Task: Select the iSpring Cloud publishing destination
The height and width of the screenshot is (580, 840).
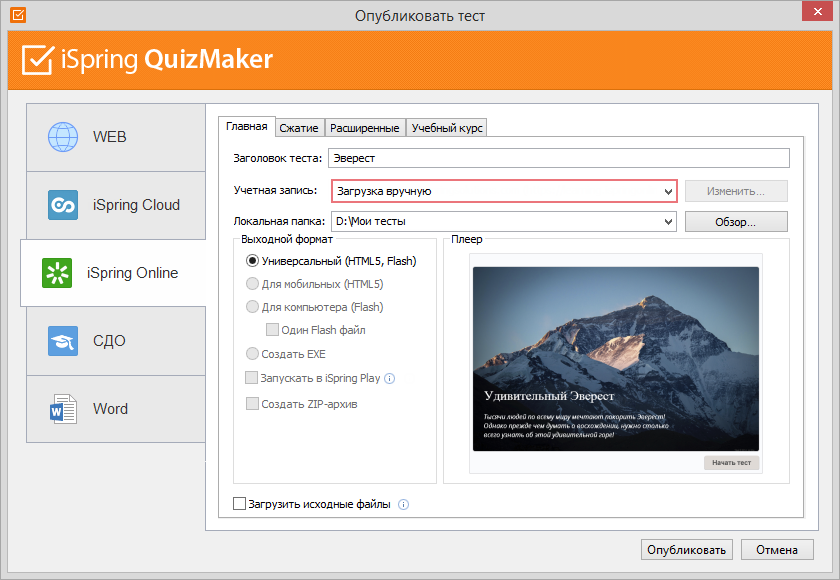Action: 116,205
